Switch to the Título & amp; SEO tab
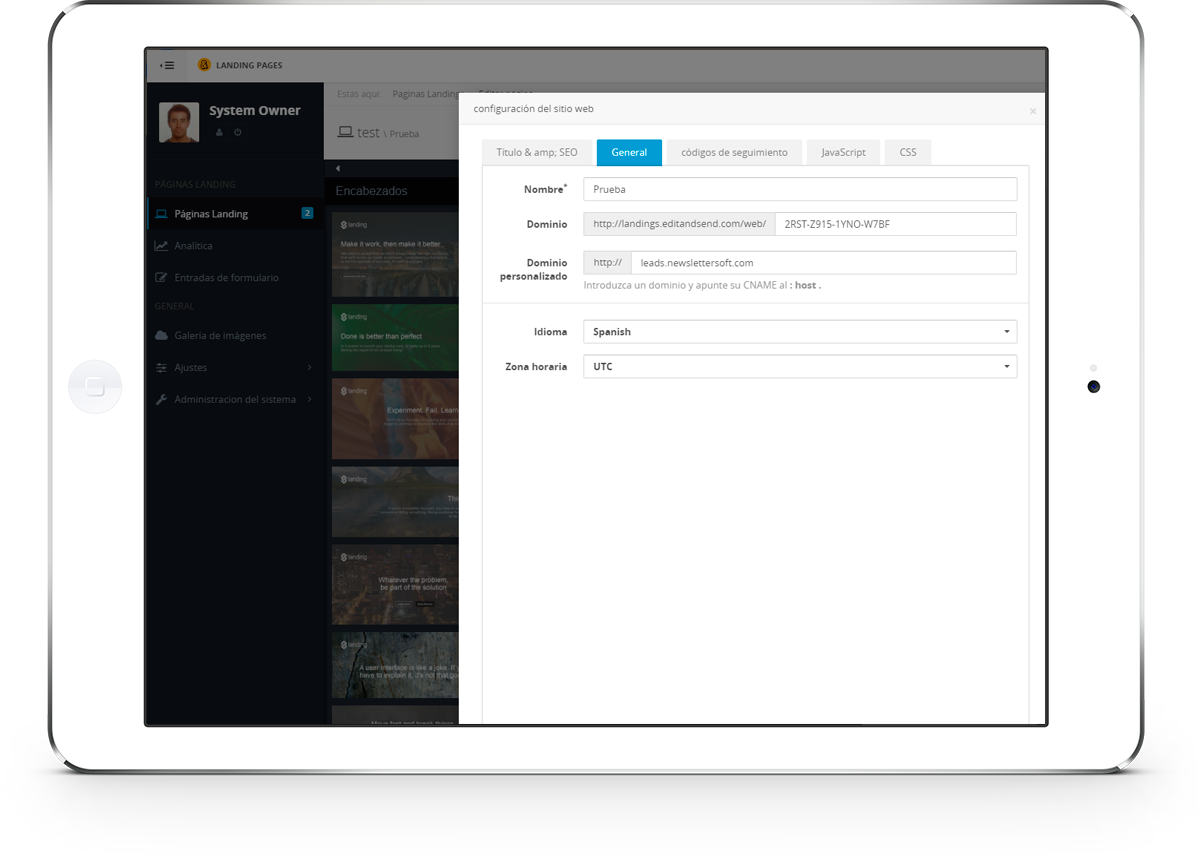Screen dimensions: 1200x857 point(537,153)
